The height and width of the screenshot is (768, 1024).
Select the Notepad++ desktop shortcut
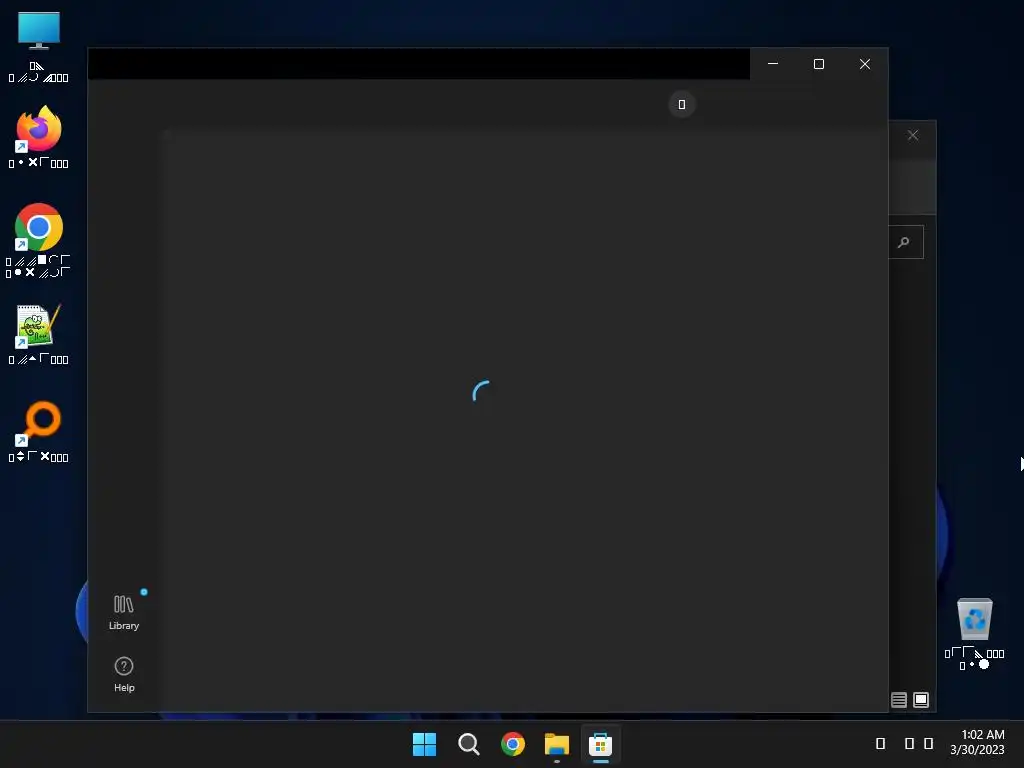click(39, 334)
